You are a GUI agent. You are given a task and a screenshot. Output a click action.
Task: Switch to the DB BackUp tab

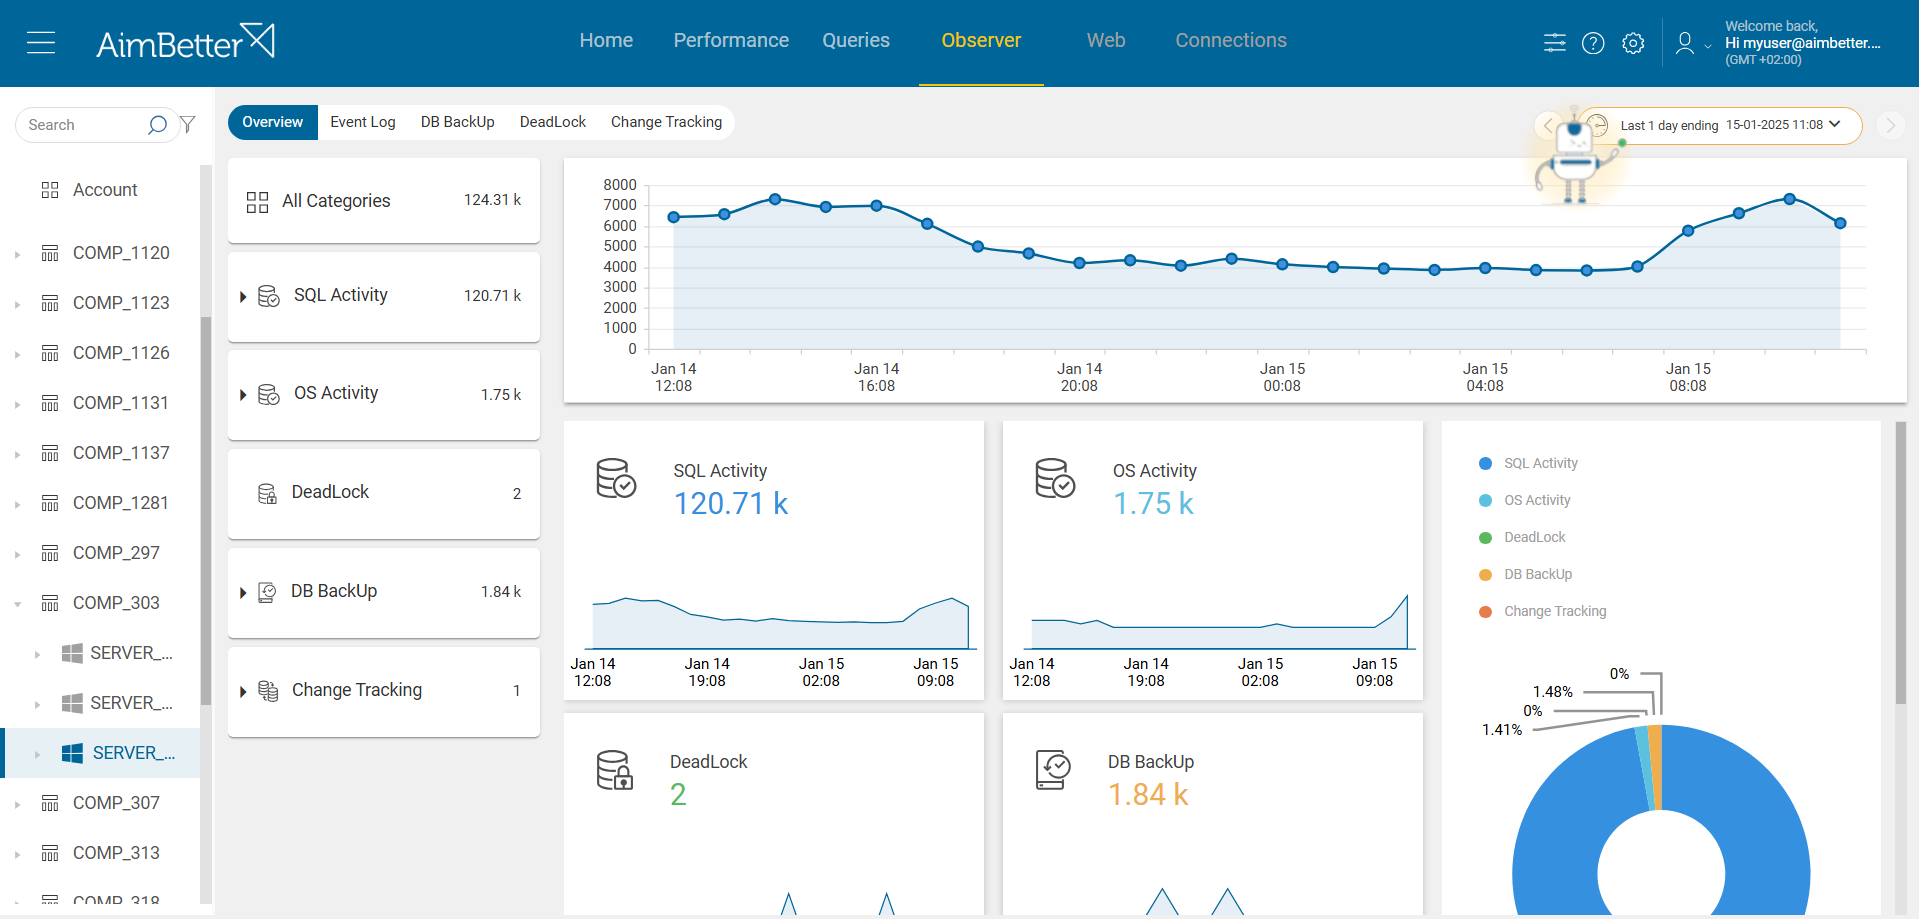click(x=458, y=122)
